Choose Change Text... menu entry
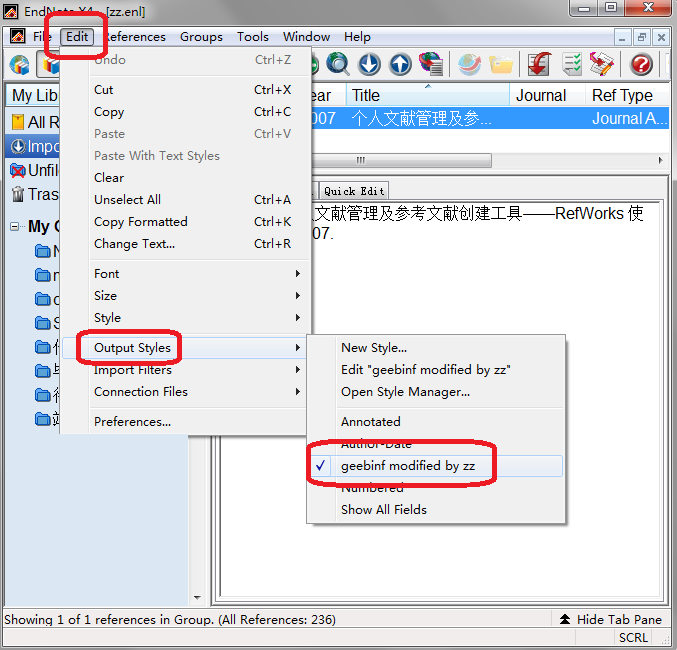This screenshot has height=650, width=677. pos(186,244)
